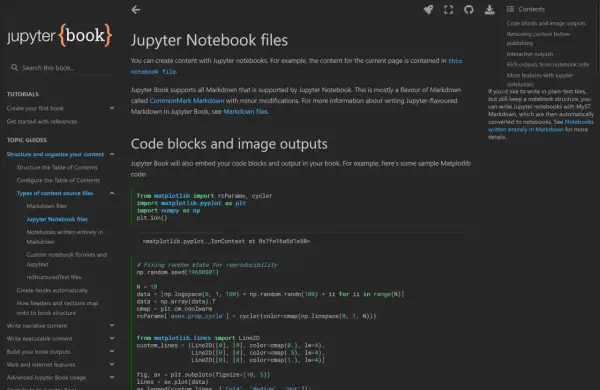600x390 pixels.
Task: Click the Jupyter Book logo
Action: click(x=59, y=35)
